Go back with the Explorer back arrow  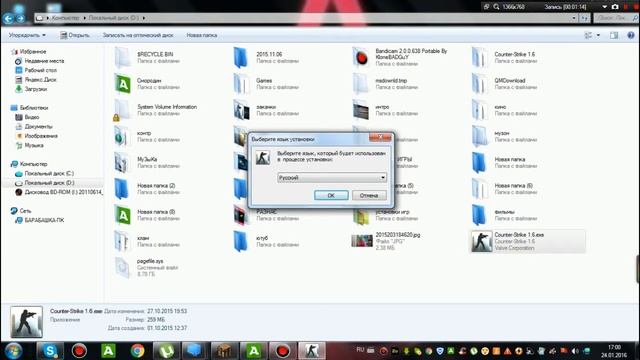tap(8, 18)
